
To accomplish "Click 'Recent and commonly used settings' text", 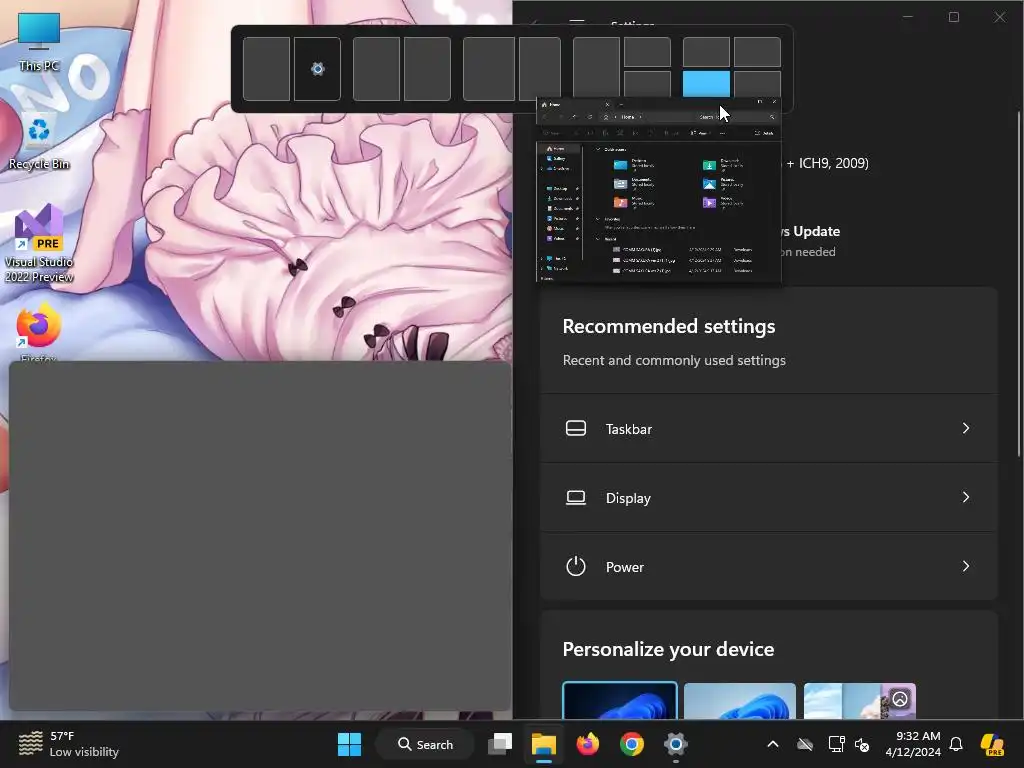I will coord(674,360).
